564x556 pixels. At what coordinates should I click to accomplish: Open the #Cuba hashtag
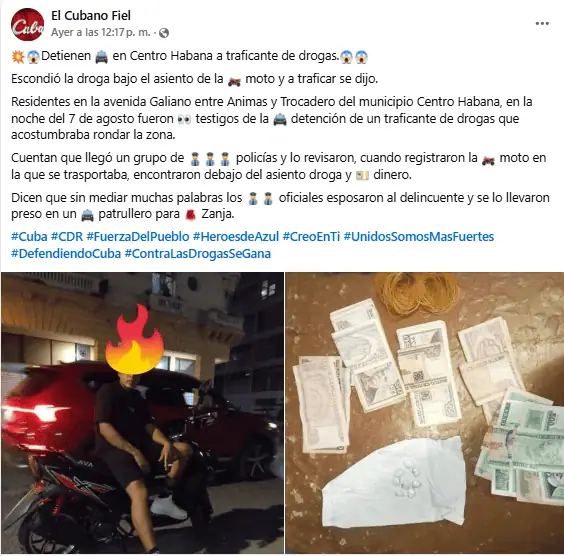tap(29, 237)
